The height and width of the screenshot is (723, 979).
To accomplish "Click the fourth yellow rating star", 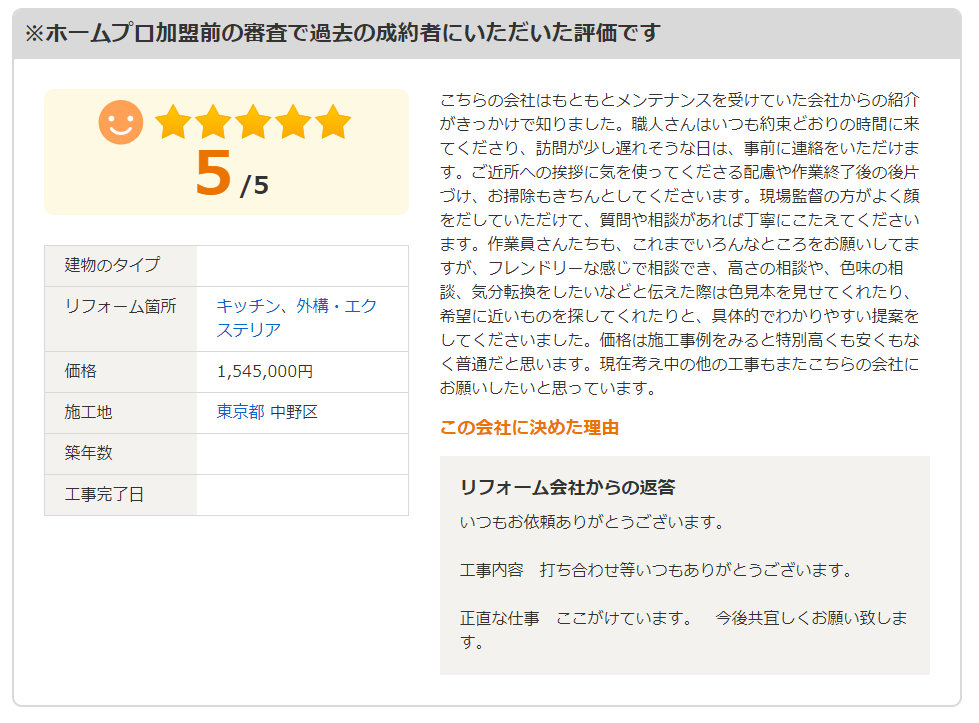I will click(293, 122).
